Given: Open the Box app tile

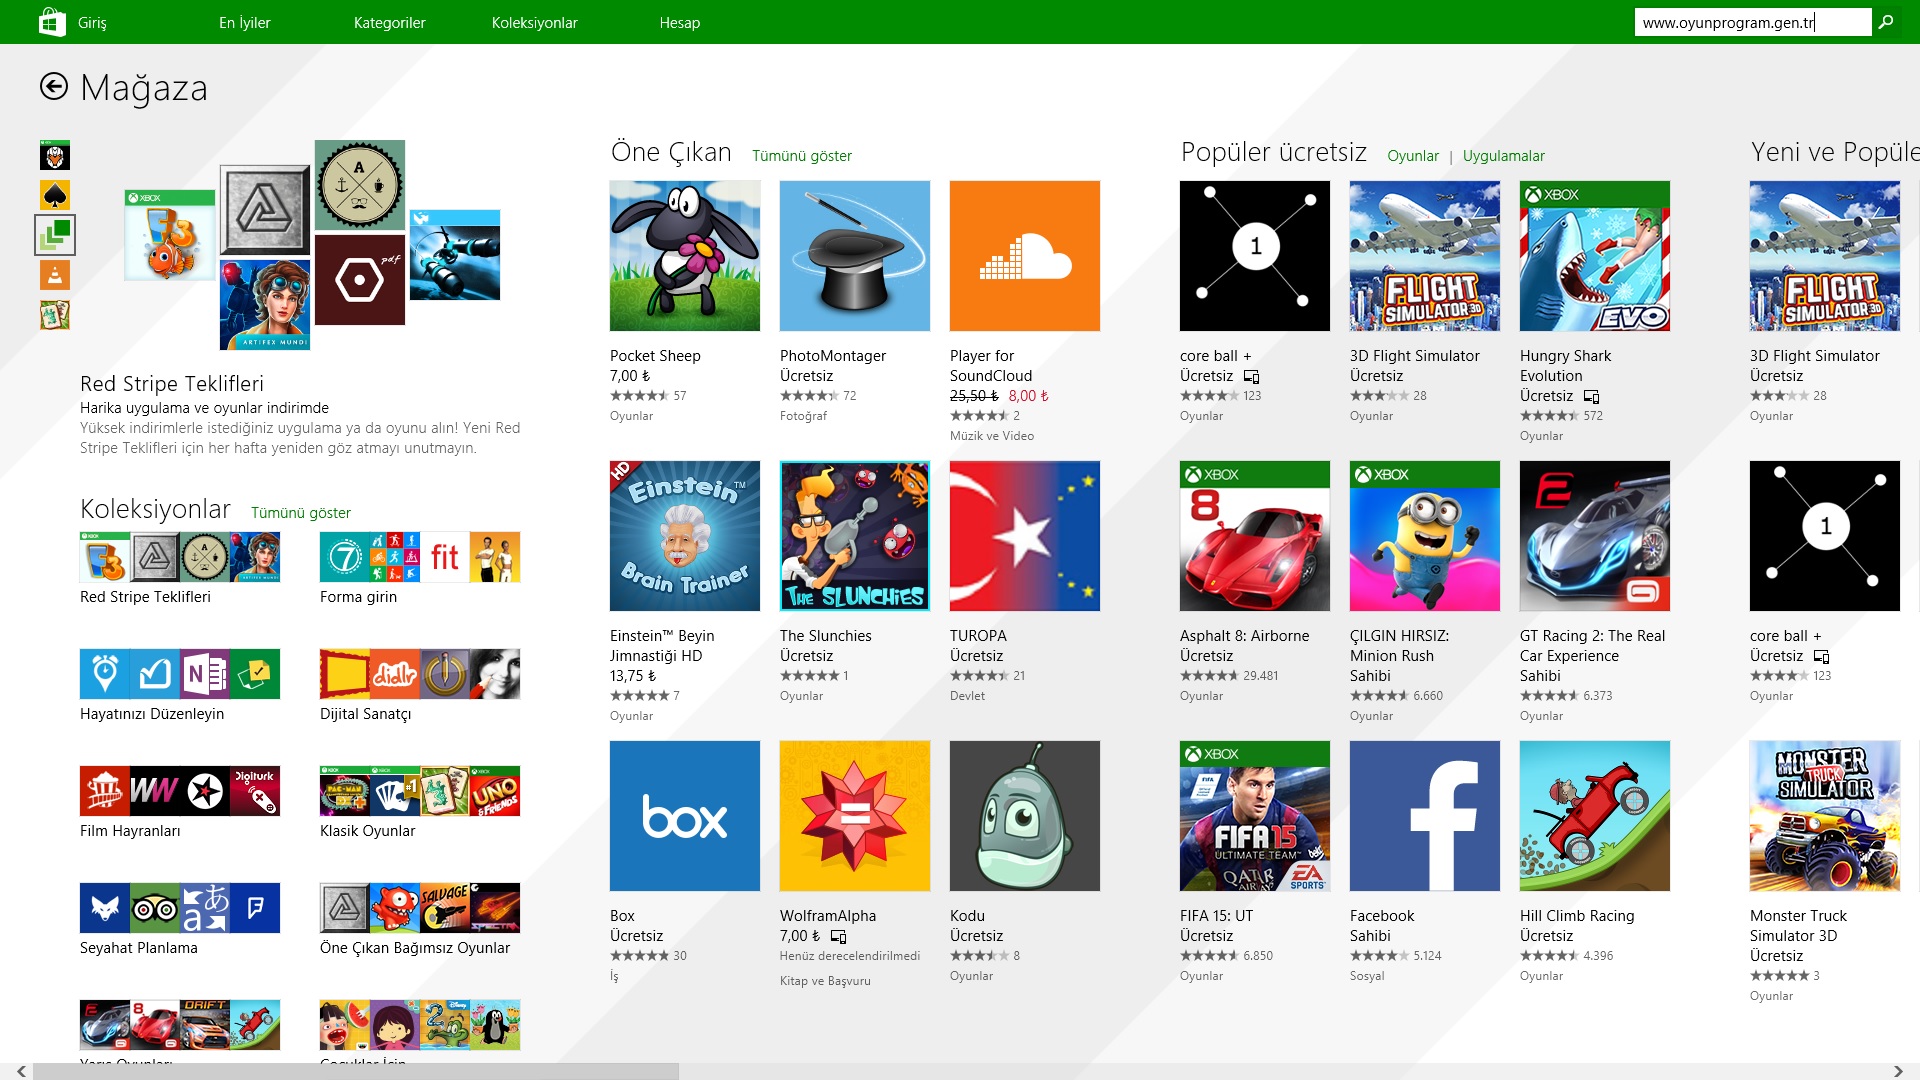Looking at the screenshot, I should coord(685,816).
